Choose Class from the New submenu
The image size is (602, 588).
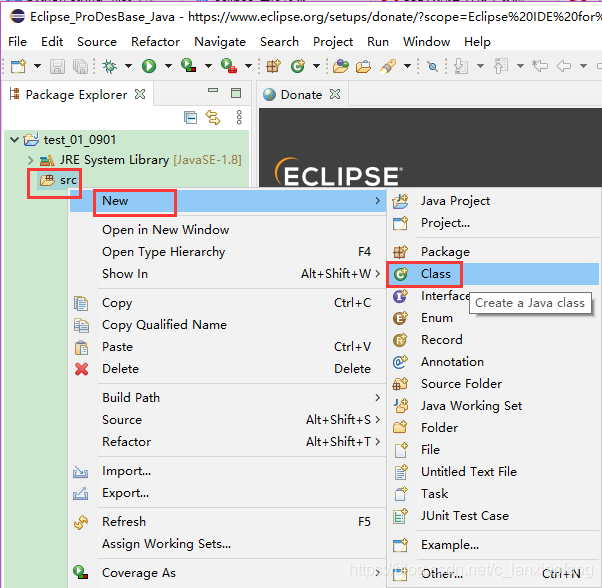(494, 274)
